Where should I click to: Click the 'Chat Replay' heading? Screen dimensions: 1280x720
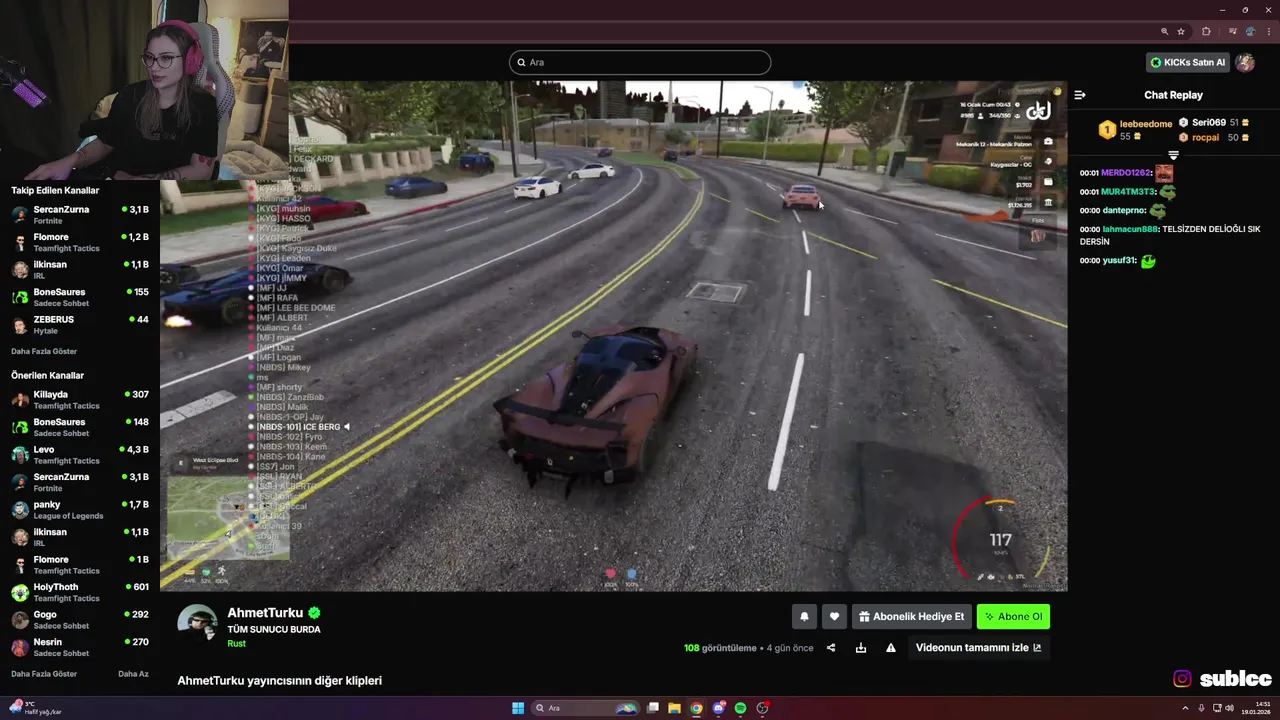coord(1173,95)
